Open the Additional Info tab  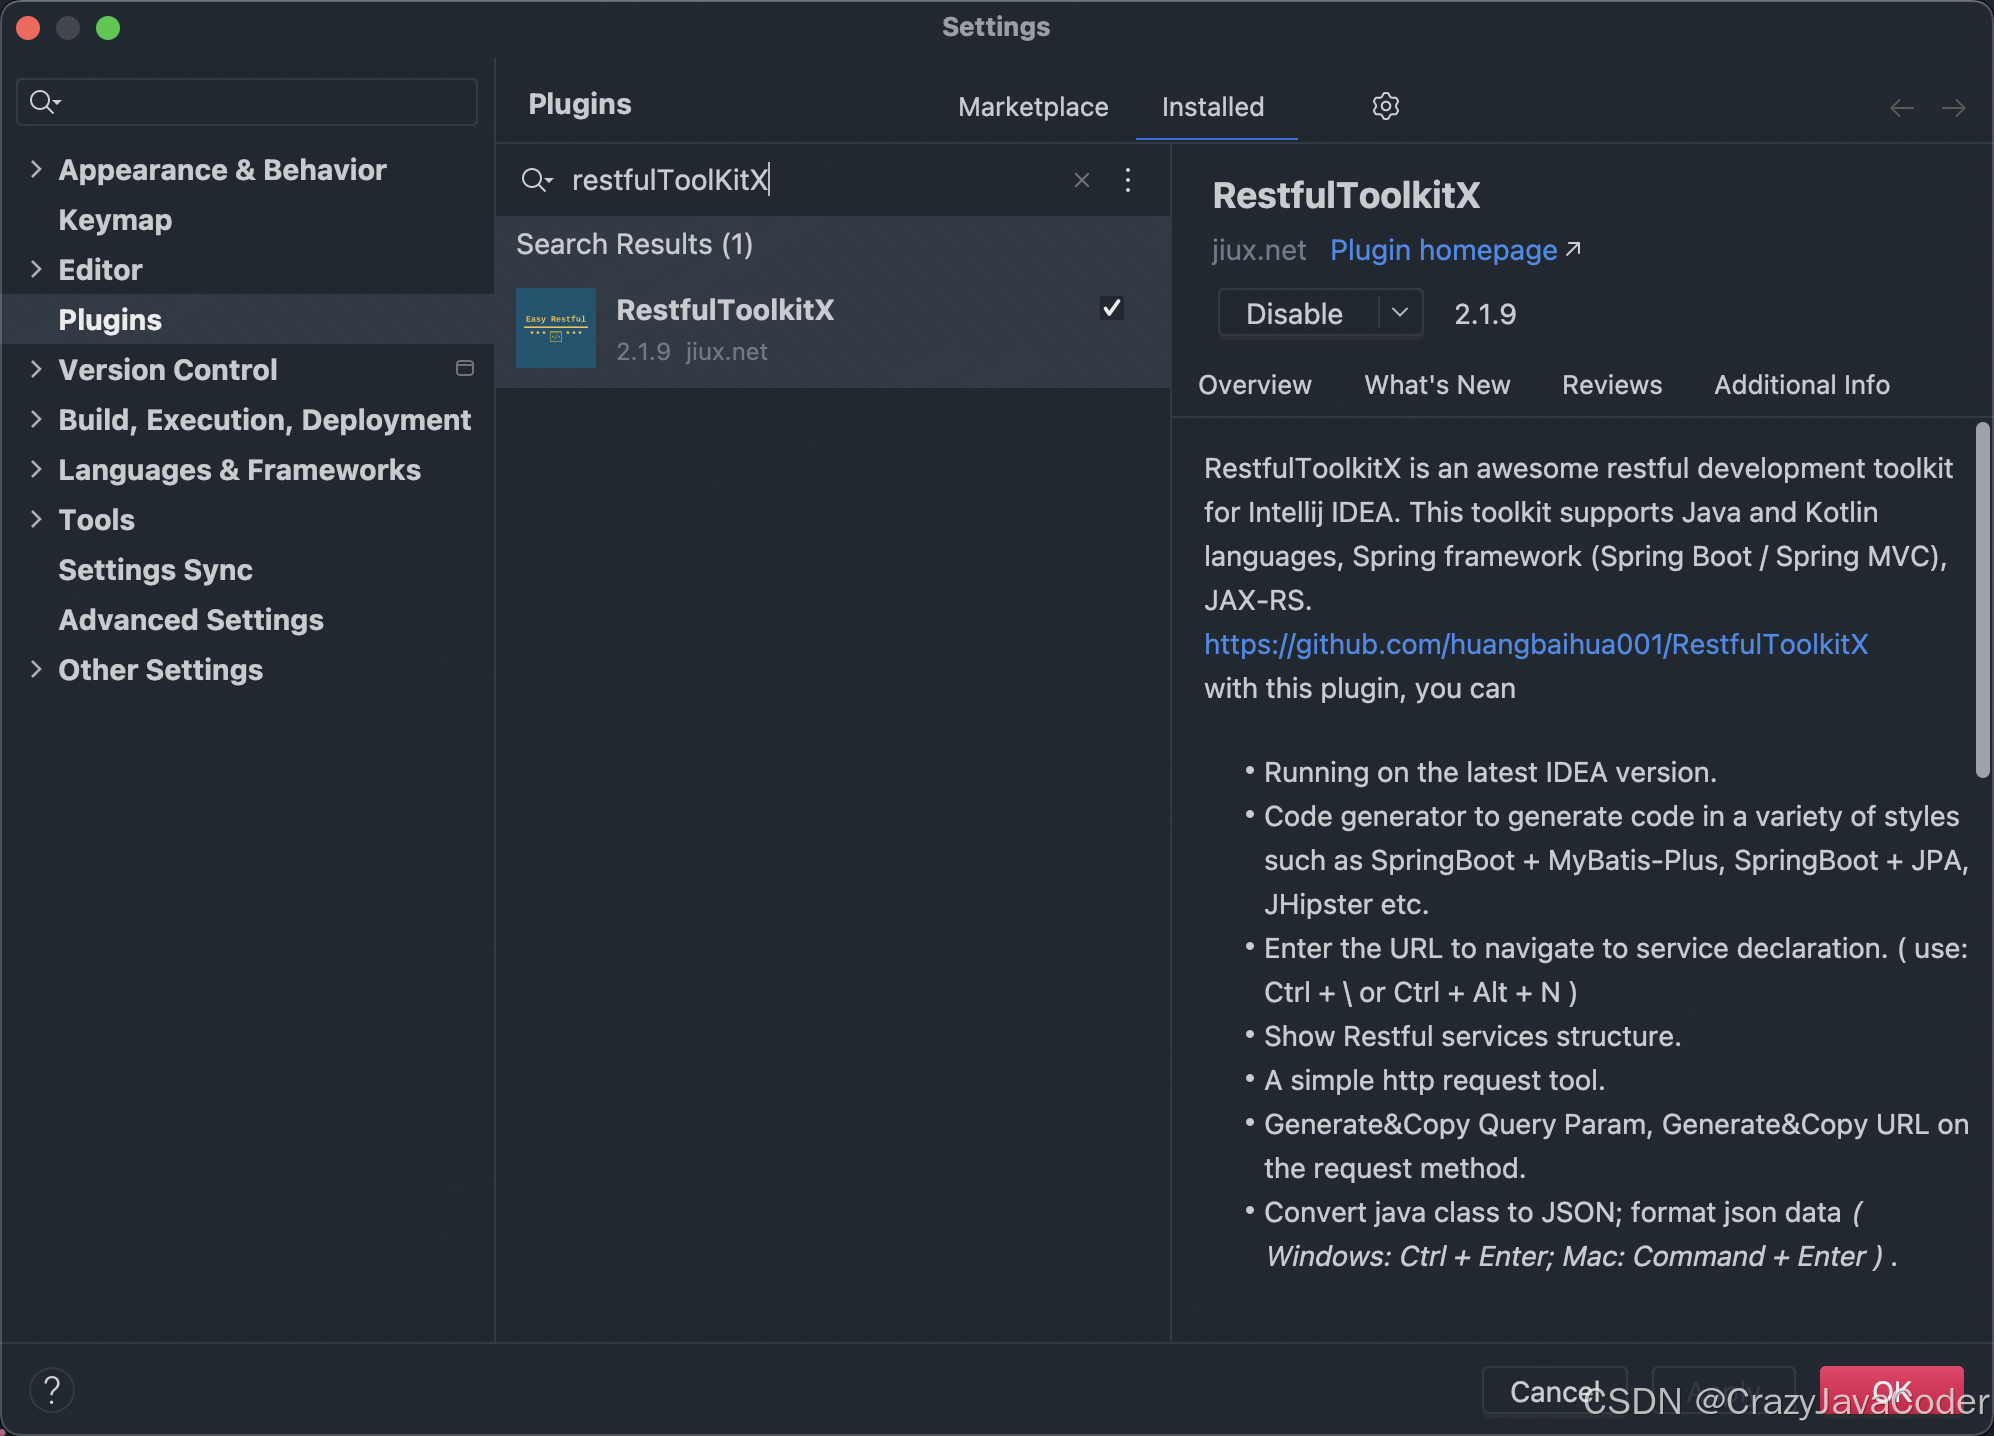tap(1801, 385)
